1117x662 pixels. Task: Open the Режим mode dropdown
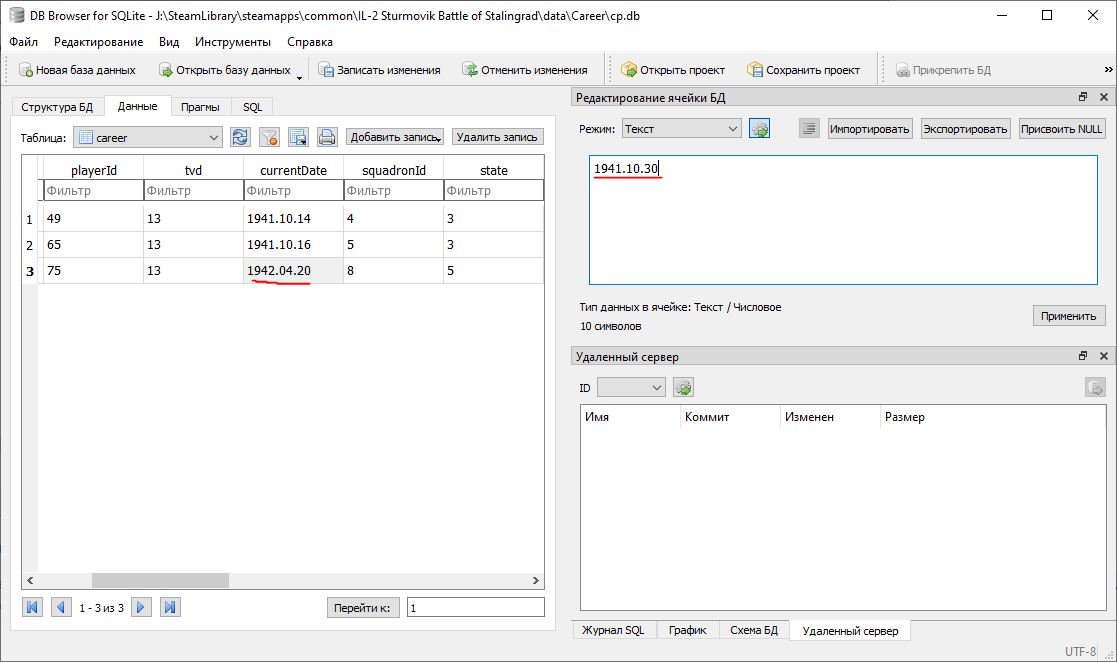point(682,128)
